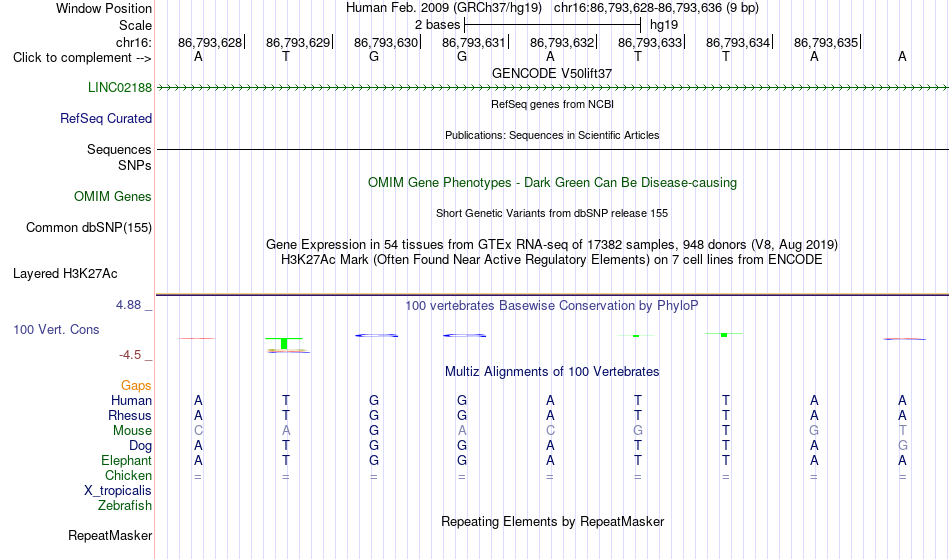
Task: Click the hg19 label beside the scale bar
Action: pos(664,25)
